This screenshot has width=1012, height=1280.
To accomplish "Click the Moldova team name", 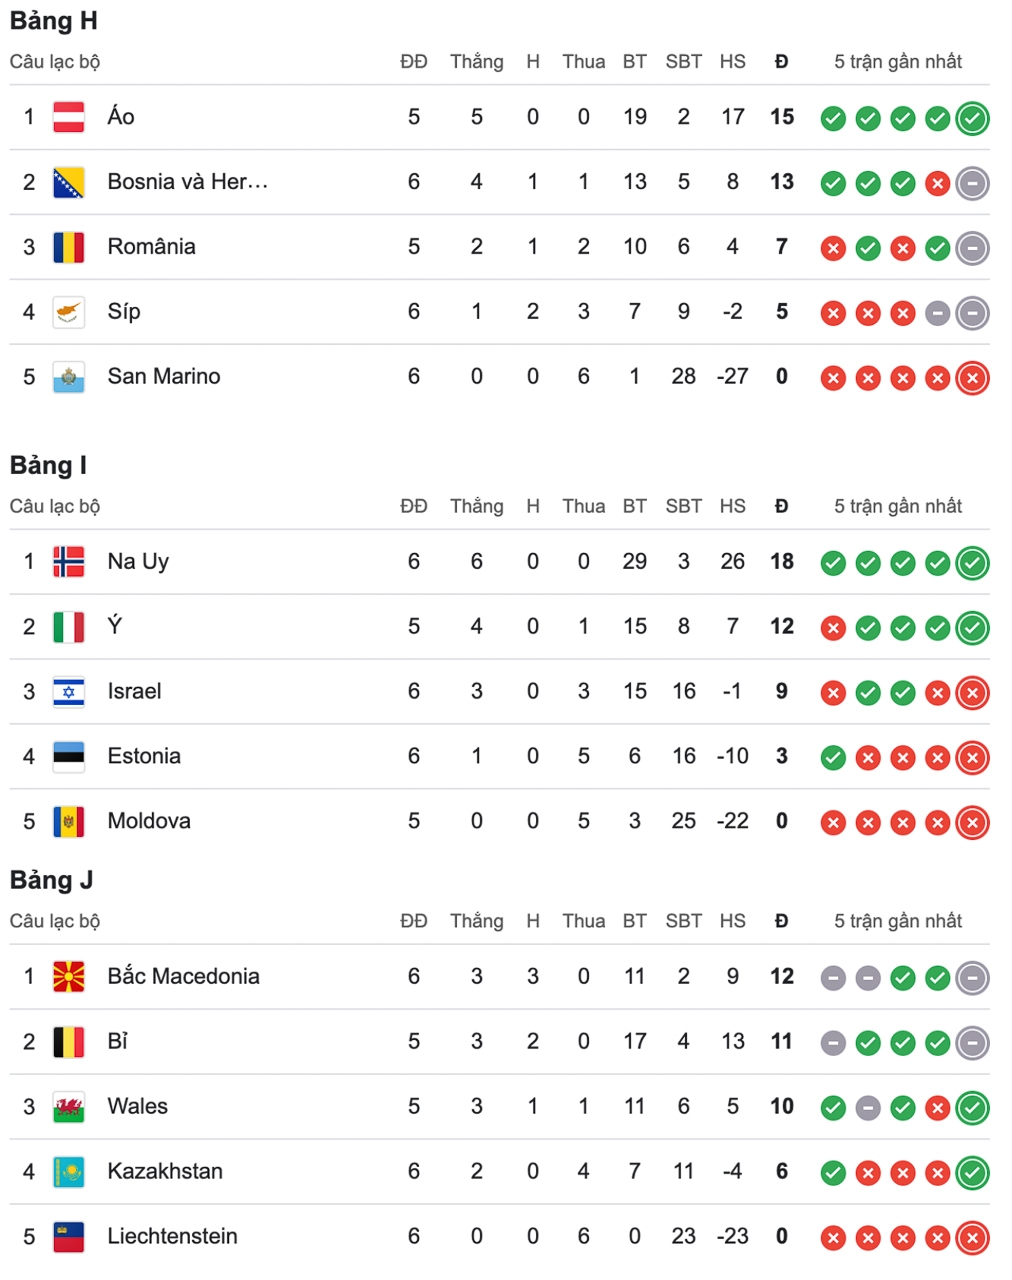I will click(x=149, y=822).
